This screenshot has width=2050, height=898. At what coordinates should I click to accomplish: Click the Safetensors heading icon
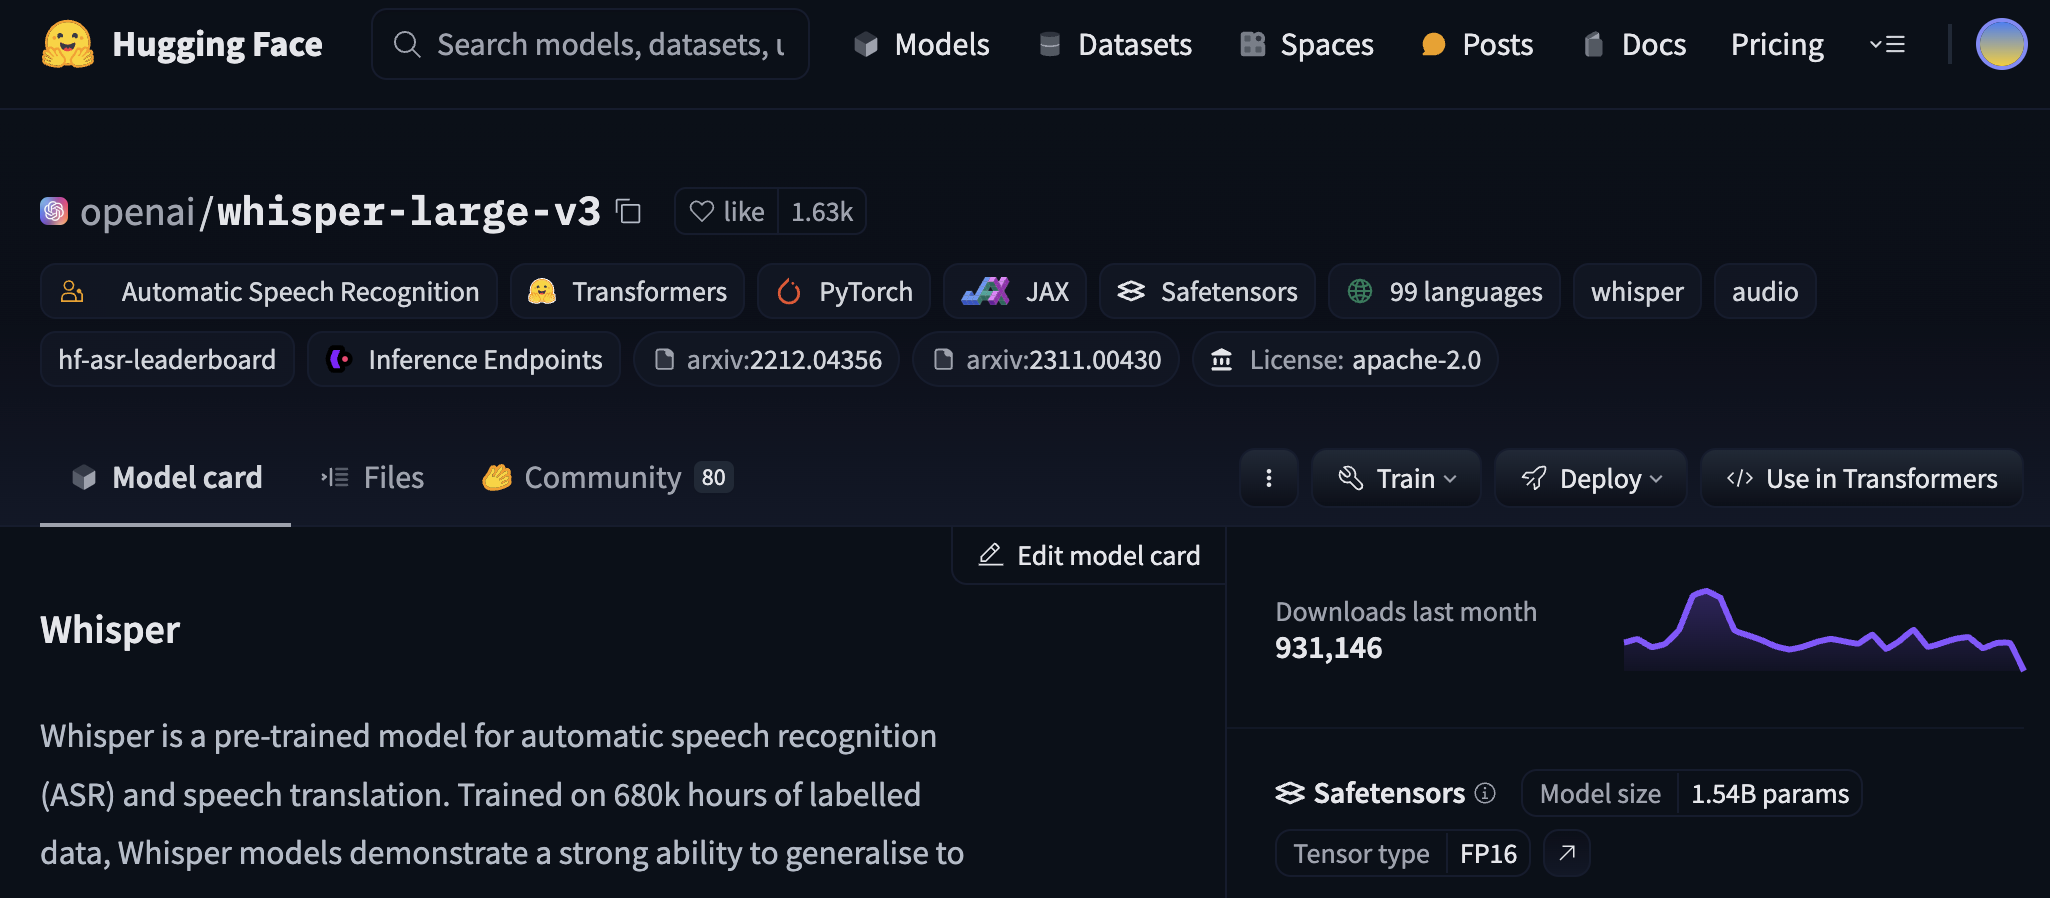coord(1290,793)
